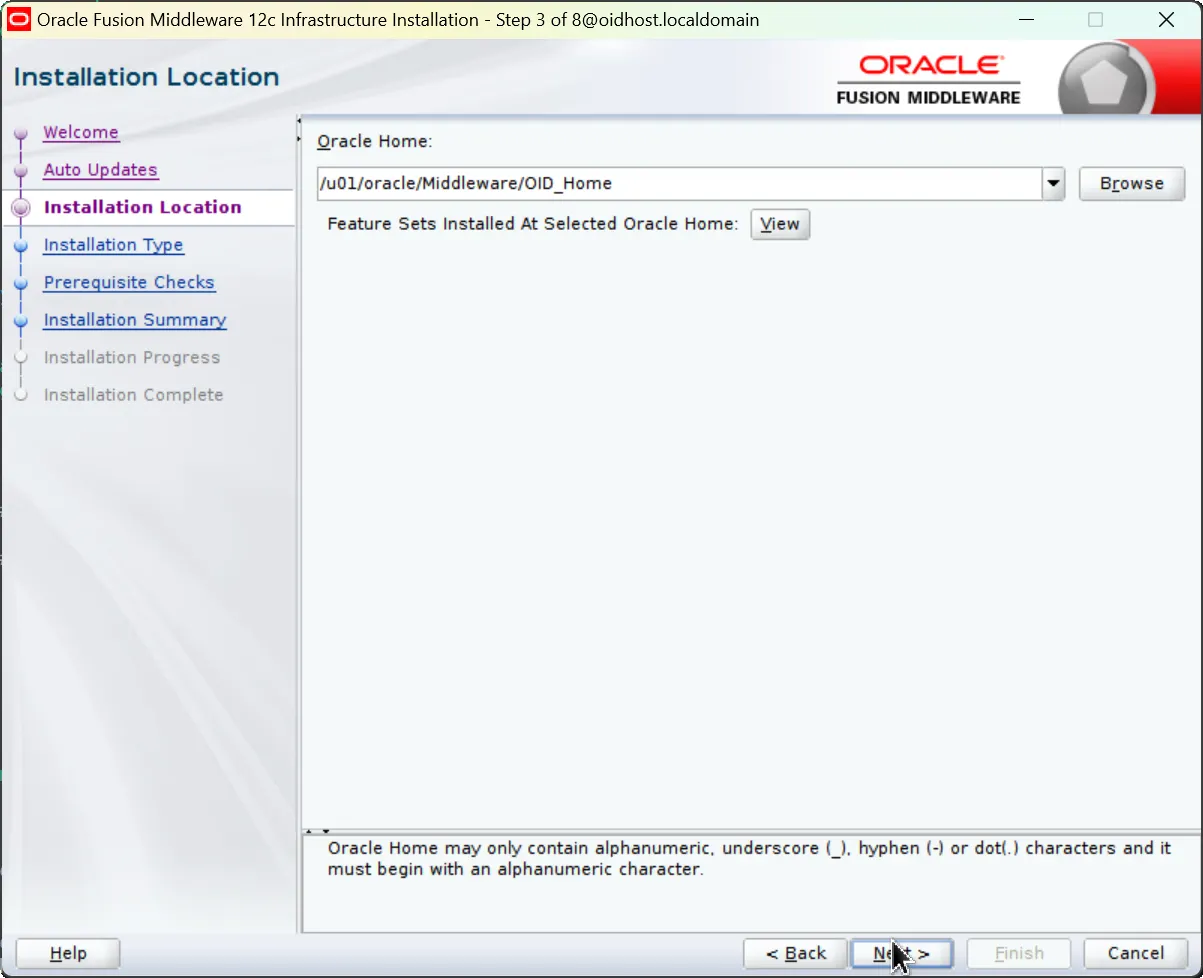The height and width of the screenshot is (978, 1203).
Task: Click the Installation Type step bullet icon
Action: 21,246
